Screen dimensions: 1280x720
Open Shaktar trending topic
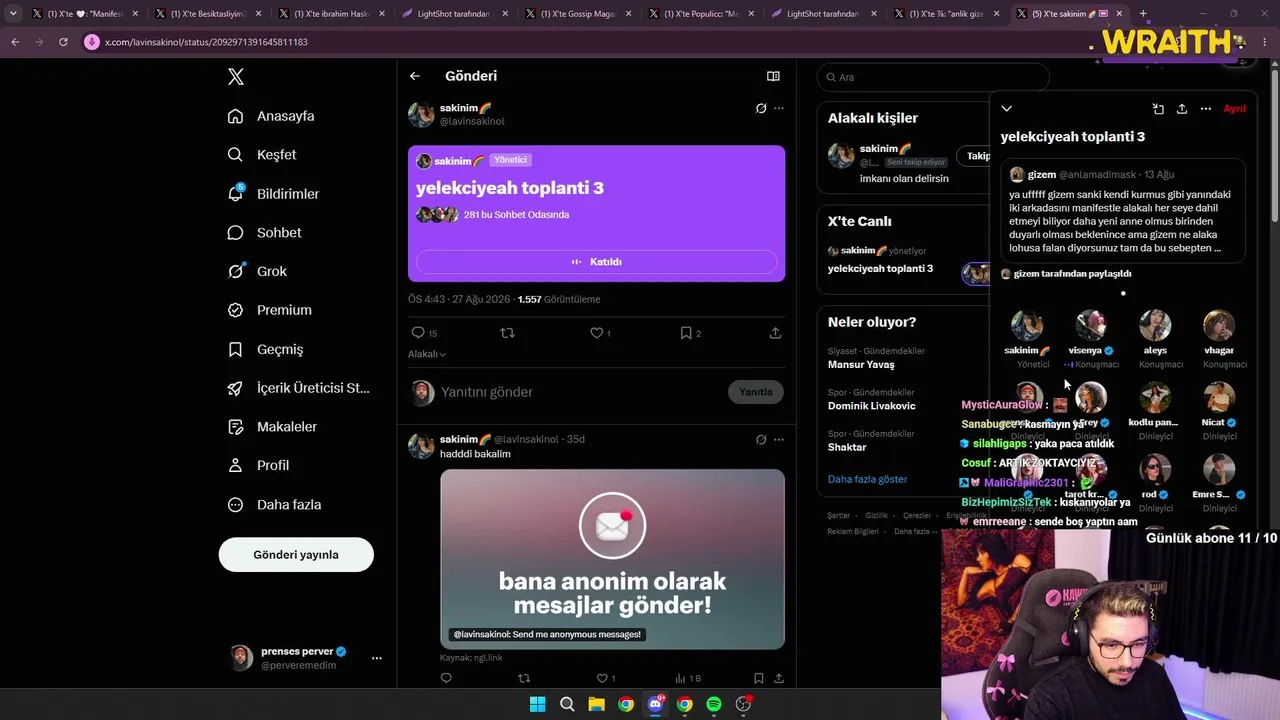tap(847, 447)
